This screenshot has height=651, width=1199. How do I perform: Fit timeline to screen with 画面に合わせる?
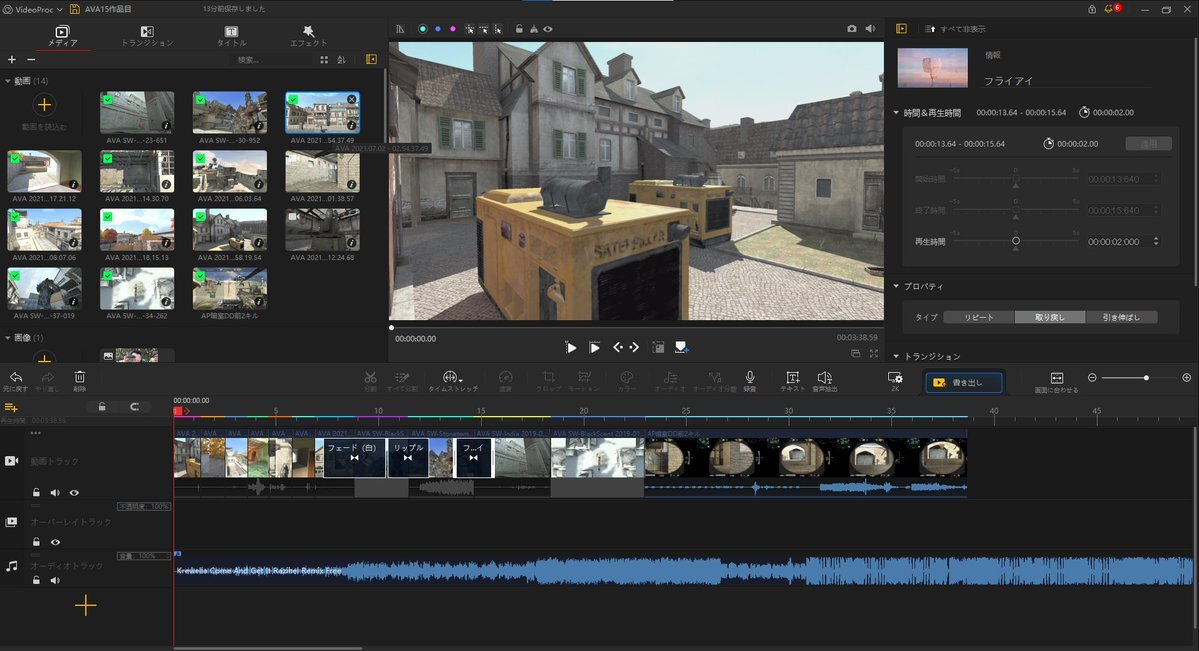[1057, 382]
